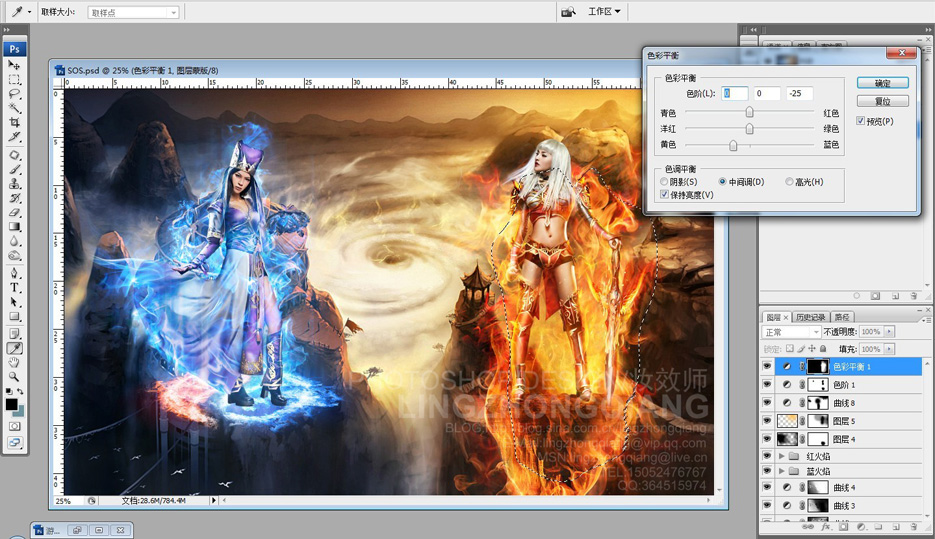
Task: Select the 高光(H) radio button
Action: point(789,182)
